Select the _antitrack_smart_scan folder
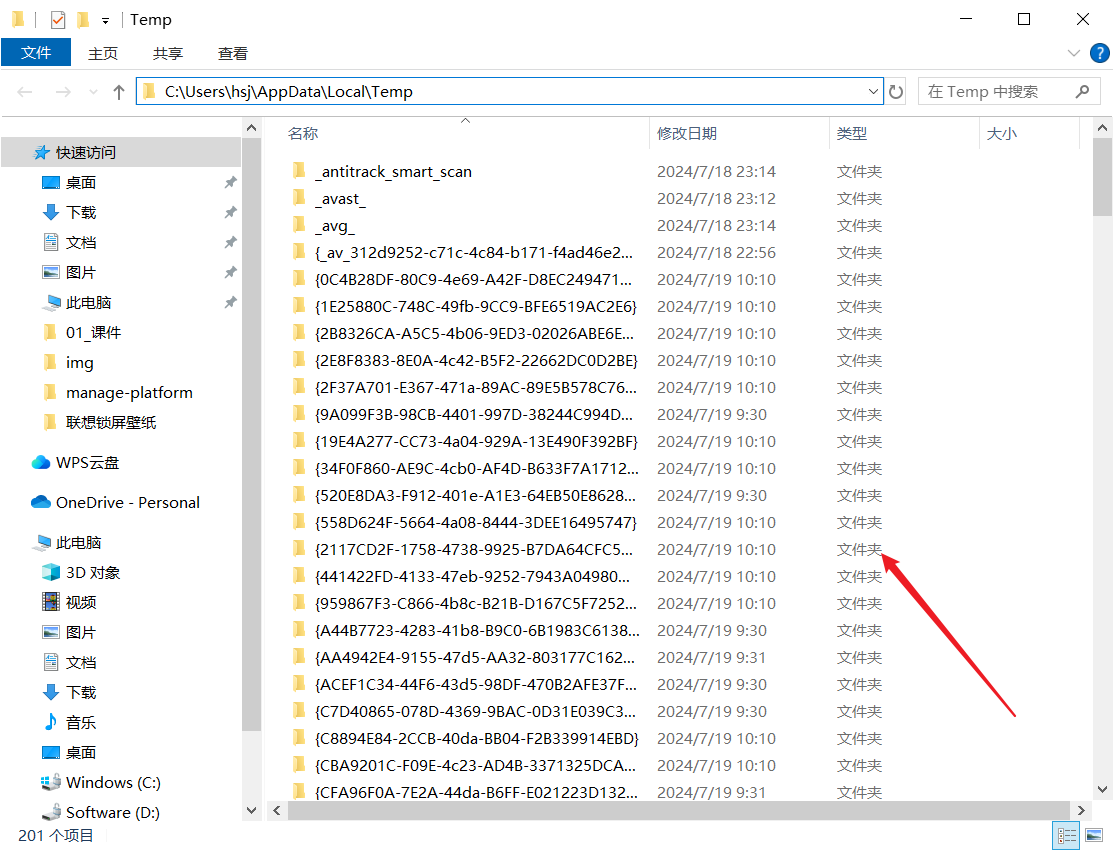The width and height of the screenshot is (1114, 851). tap(393, 171)
